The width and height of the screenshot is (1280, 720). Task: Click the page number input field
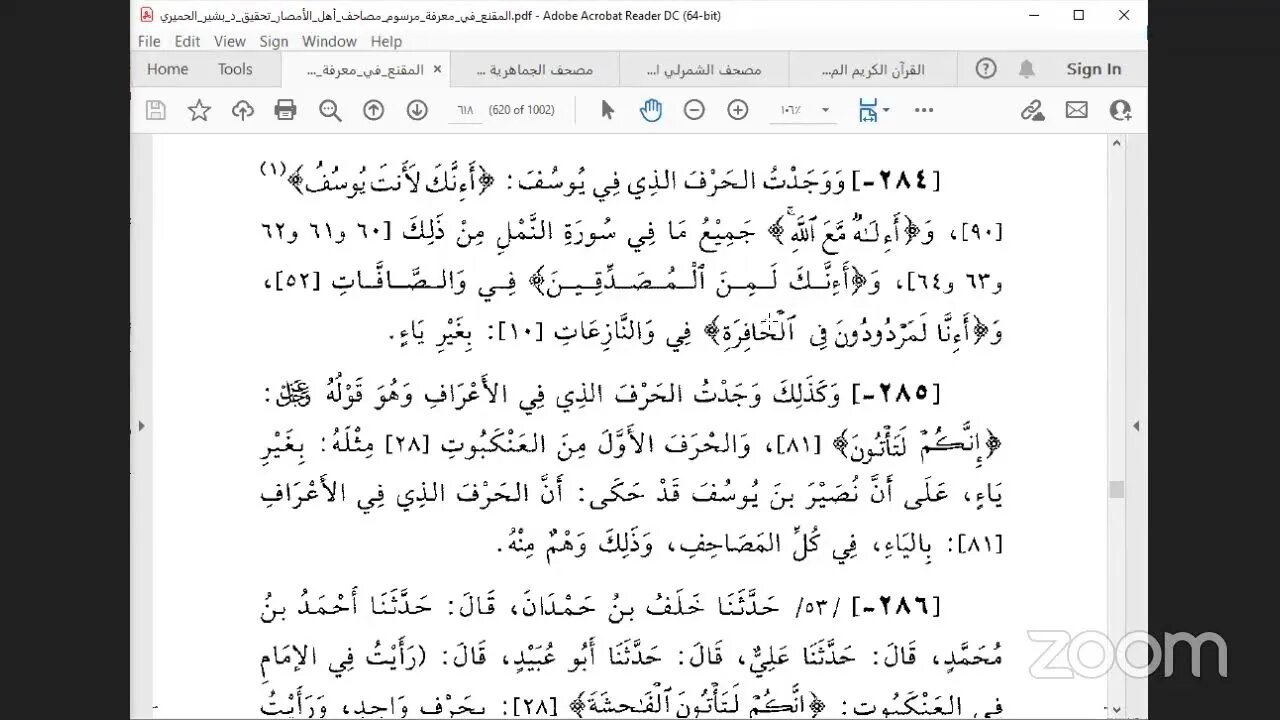465,110
